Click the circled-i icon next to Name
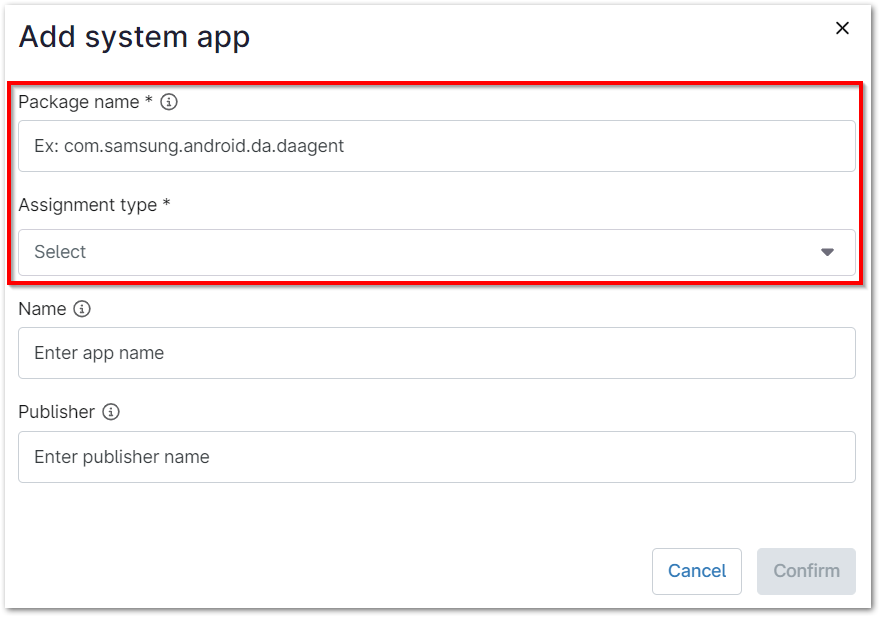The height and width of the screenshot is (617, 880). 80,309
